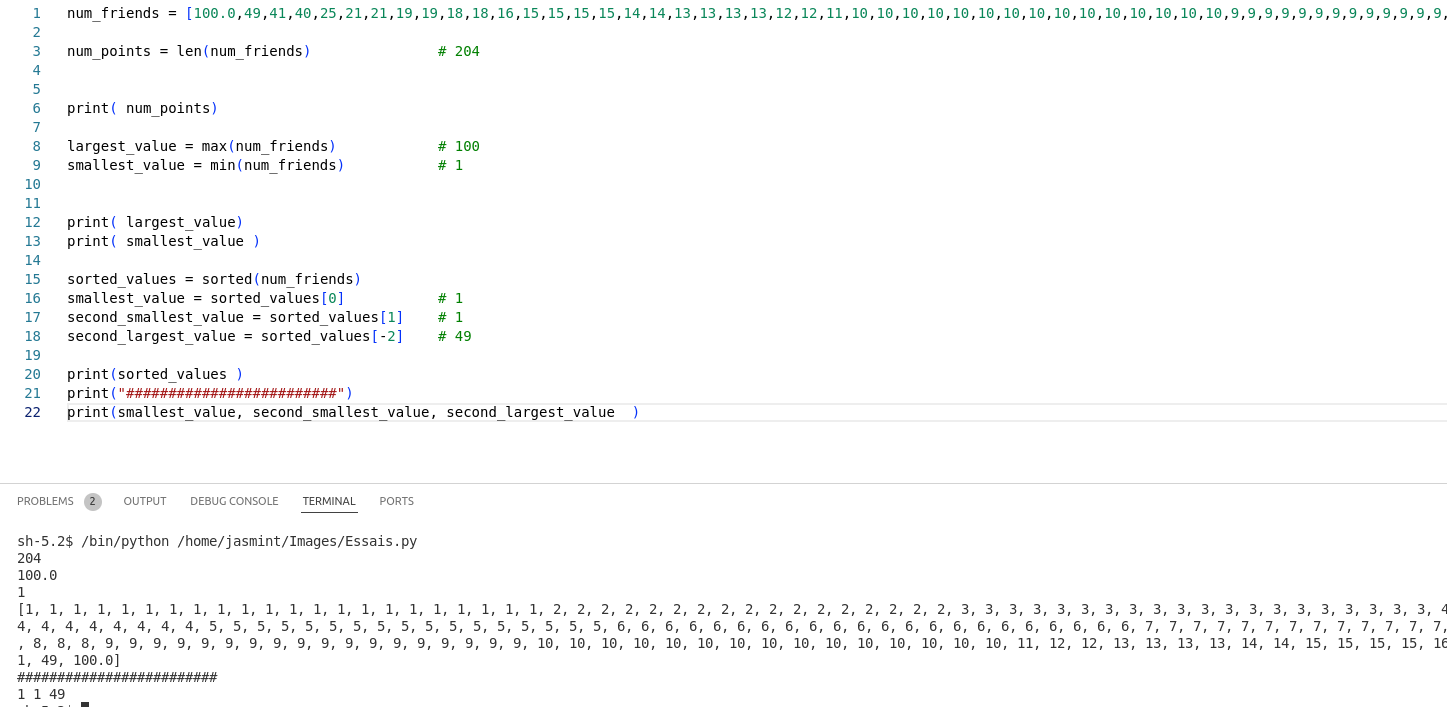Activate the TERMINAL tab
The image size is (1447, 707).
pyautogui.click(x=329, y=501)
